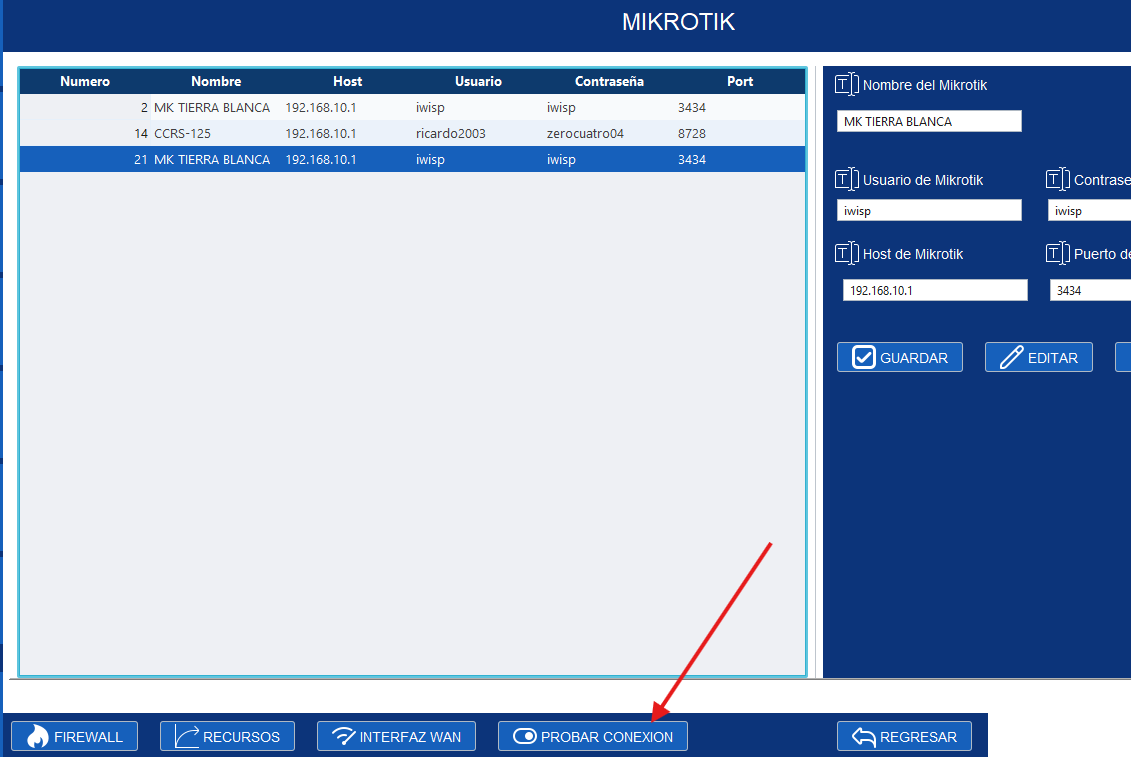Screen dimensions: 1131x757
Task: Click user cell ricardo2003
Action: pyautogui.click(x=451, y=134)
